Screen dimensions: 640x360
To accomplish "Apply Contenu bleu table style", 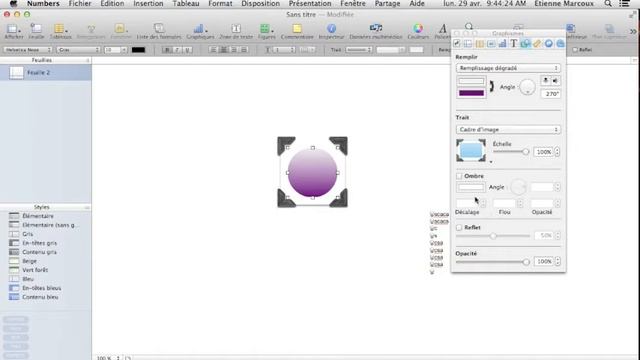I will [x=40, y=297].
